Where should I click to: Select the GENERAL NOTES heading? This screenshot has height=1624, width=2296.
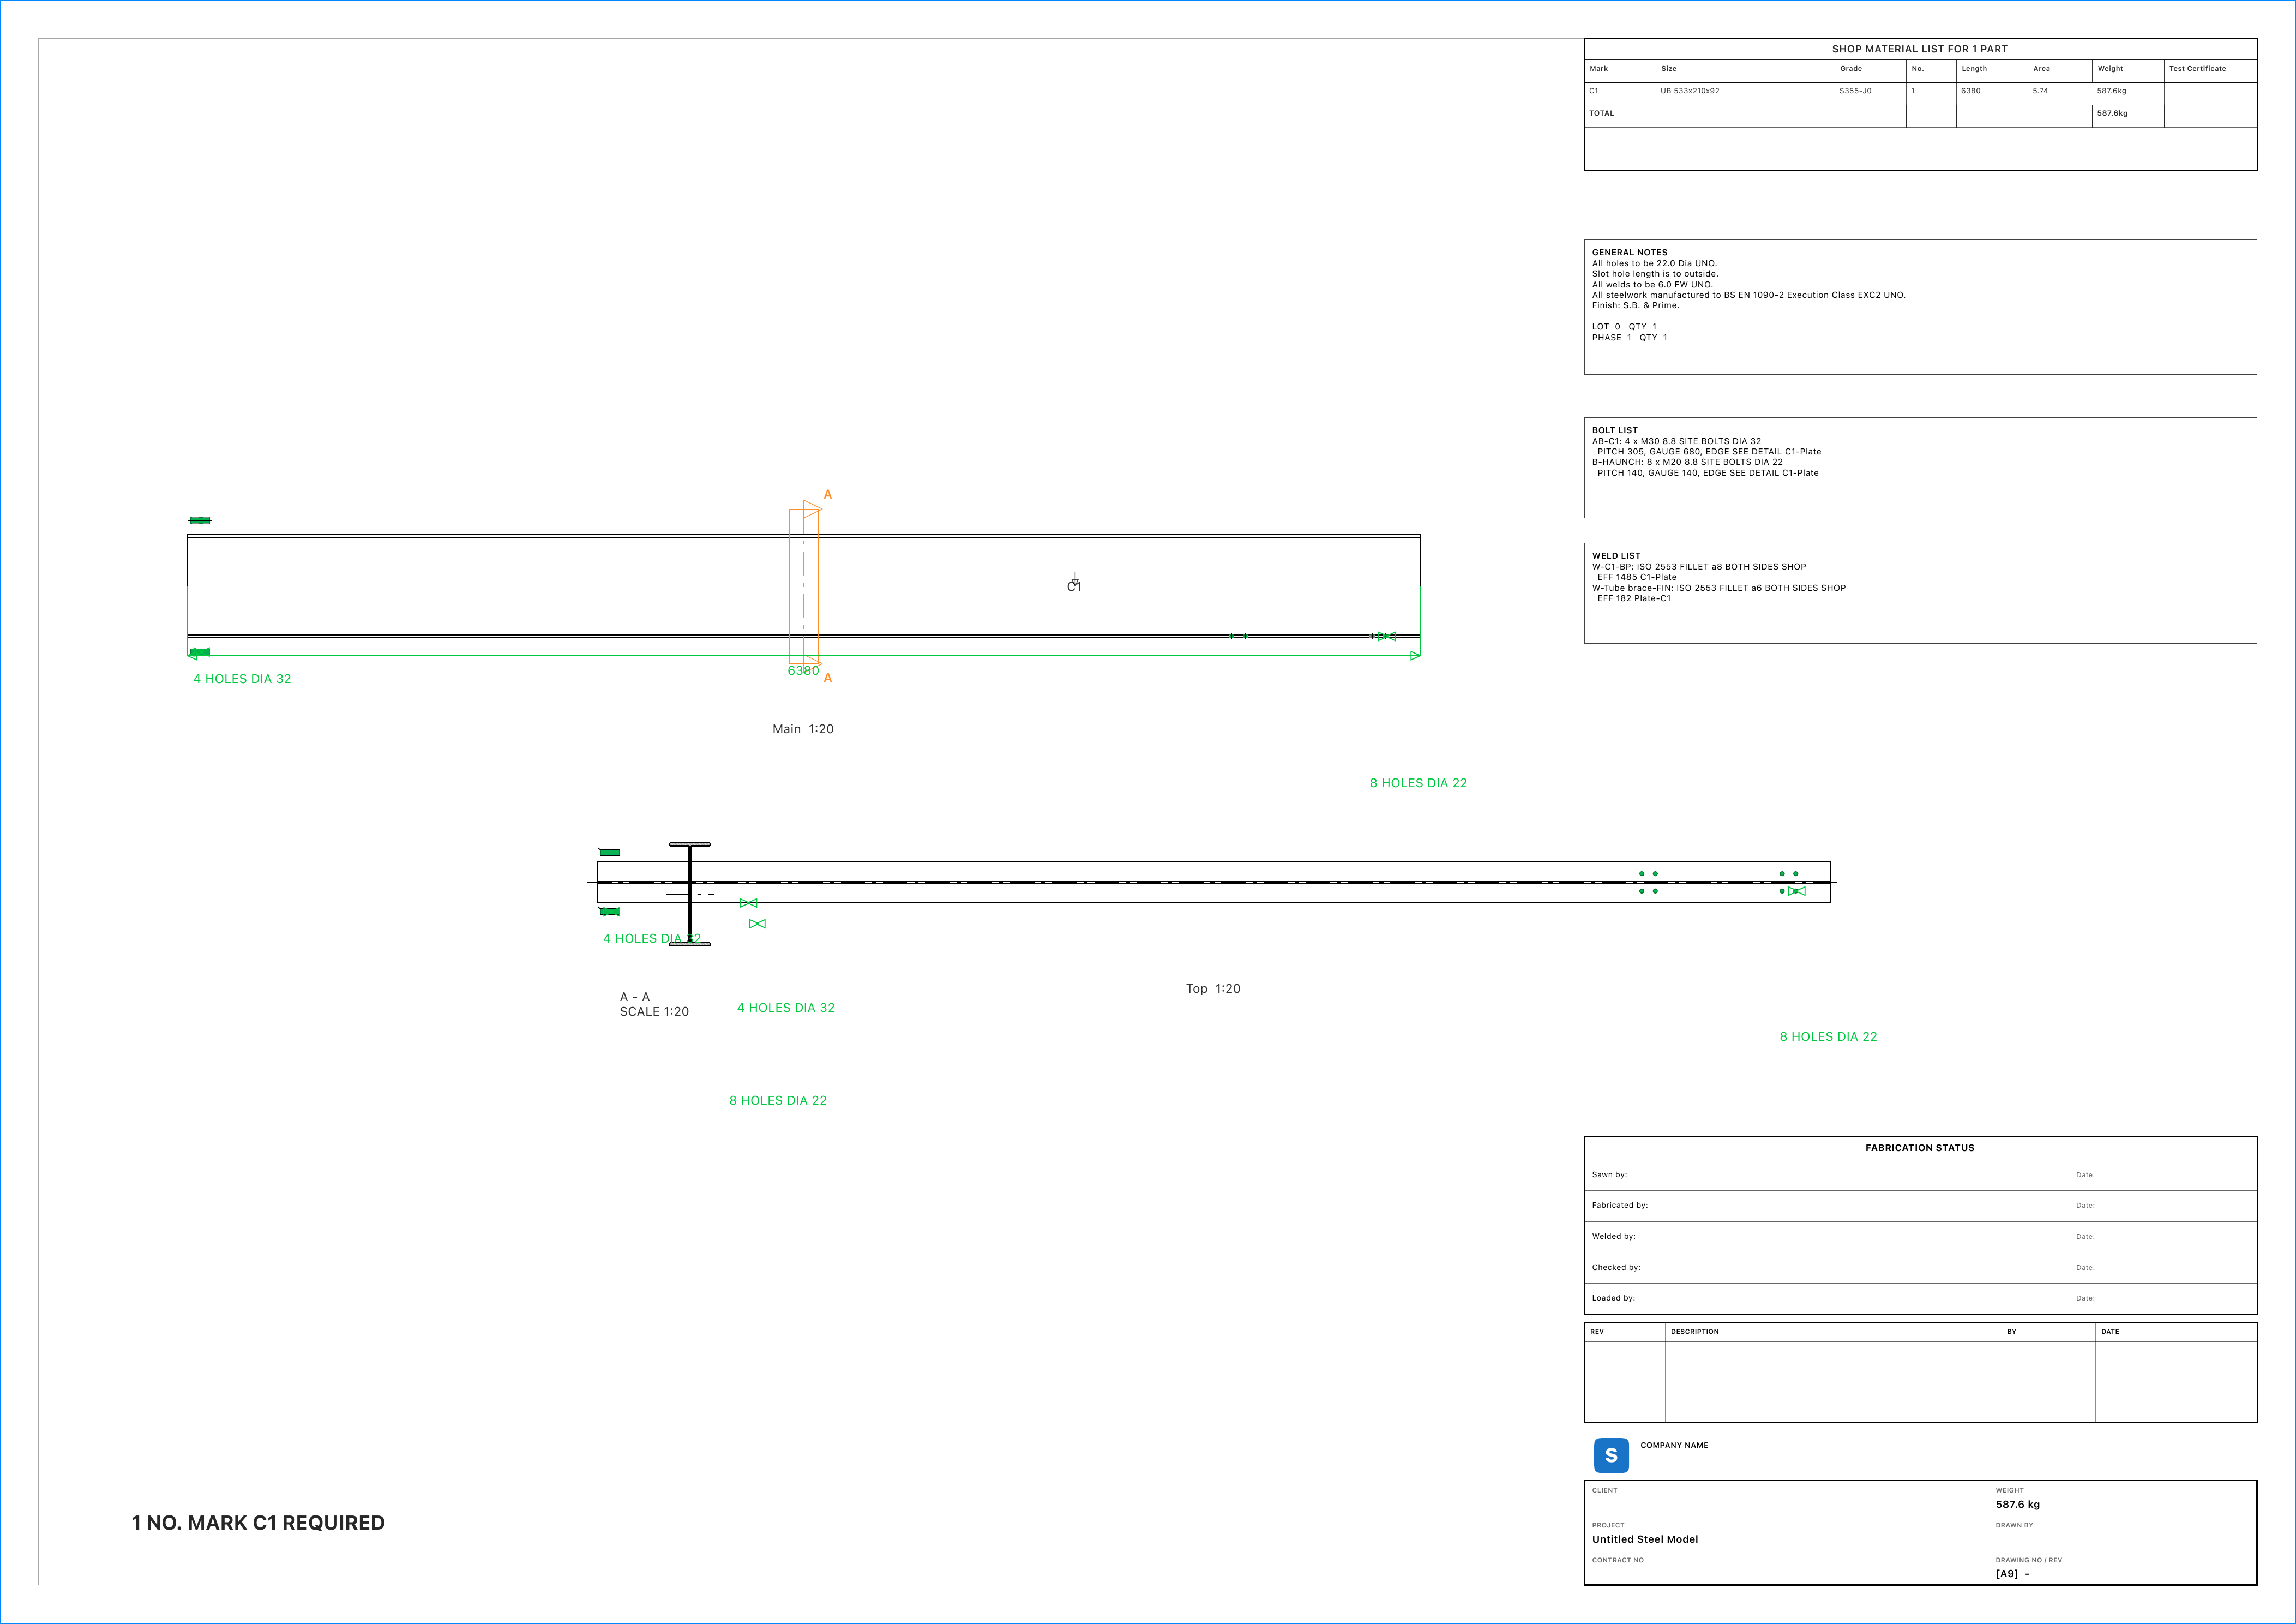pos(1630,253)
